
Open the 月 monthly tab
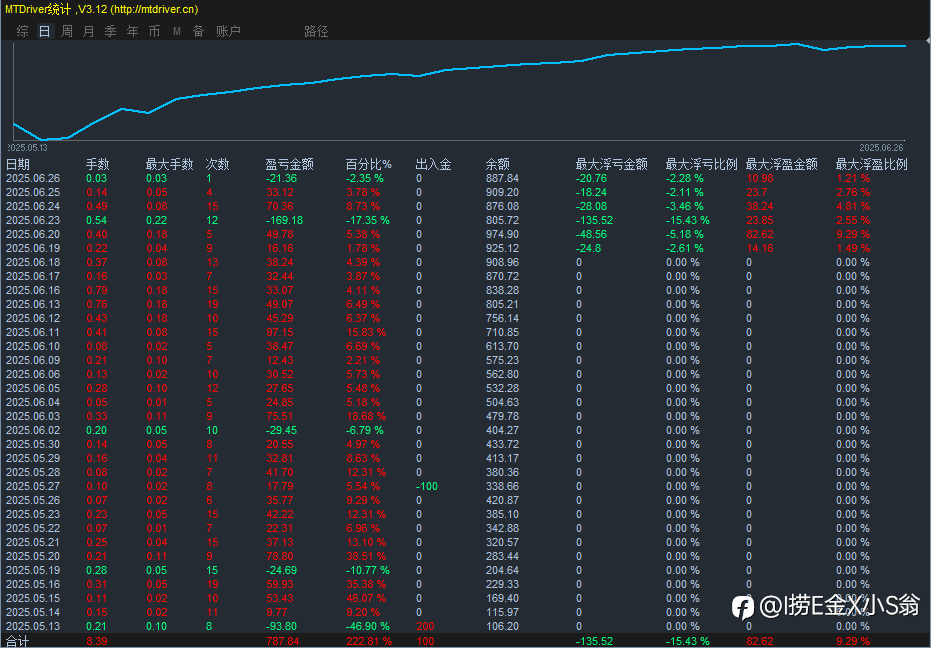click(88, 31)
